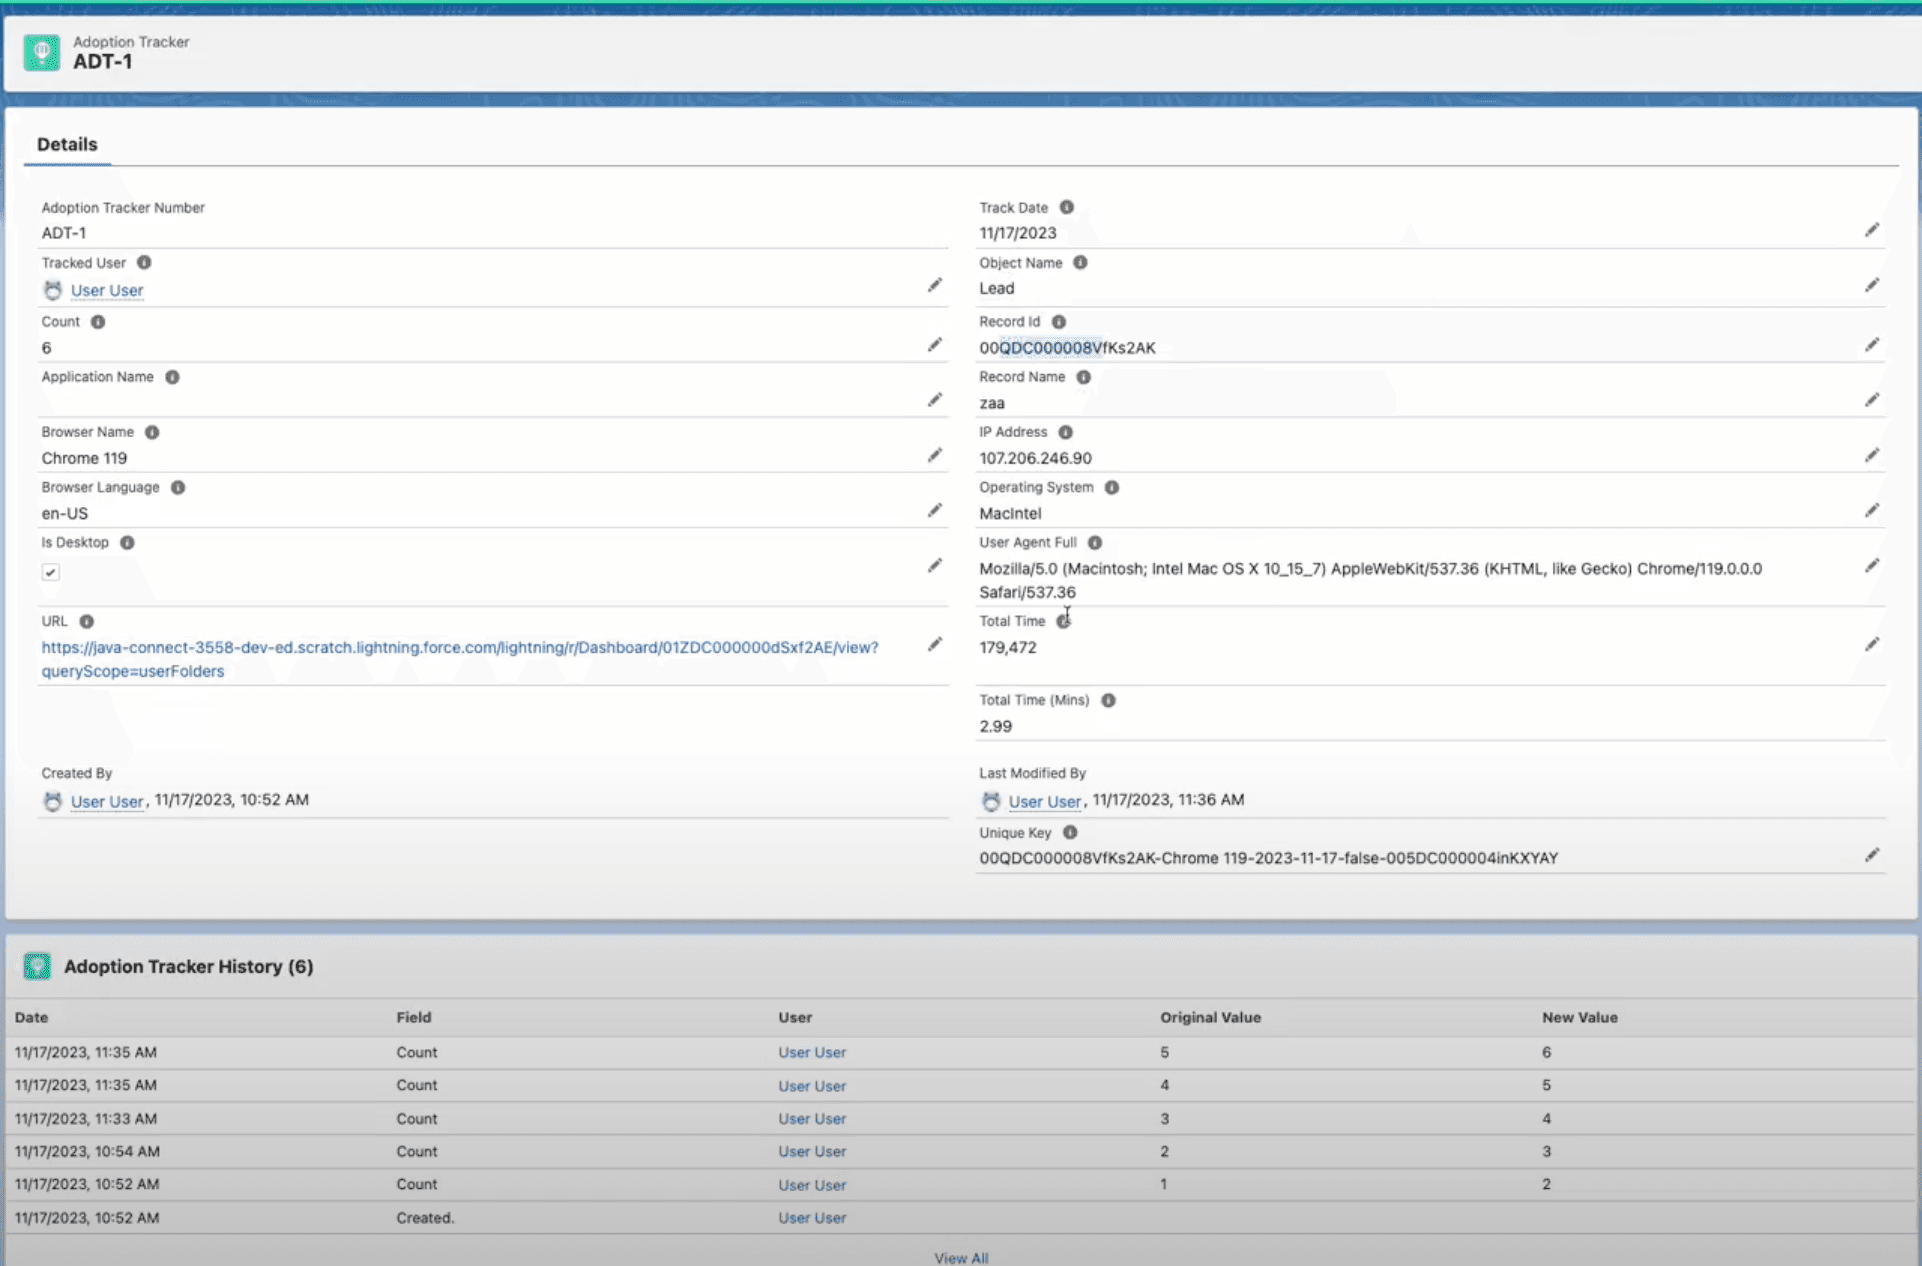
Task: Edit the Browser Name pencil icon
Action: 934,455
